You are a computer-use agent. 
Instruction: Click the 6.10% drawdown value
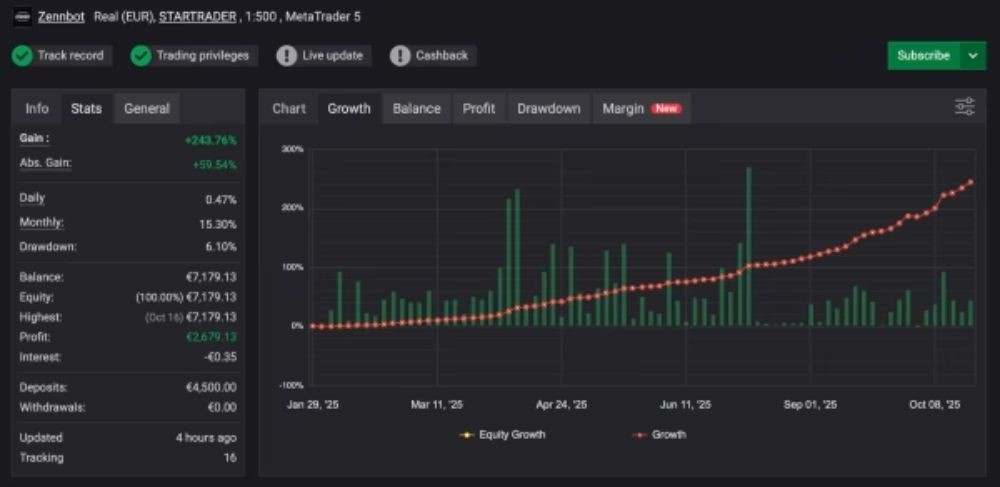coord(221,247)
